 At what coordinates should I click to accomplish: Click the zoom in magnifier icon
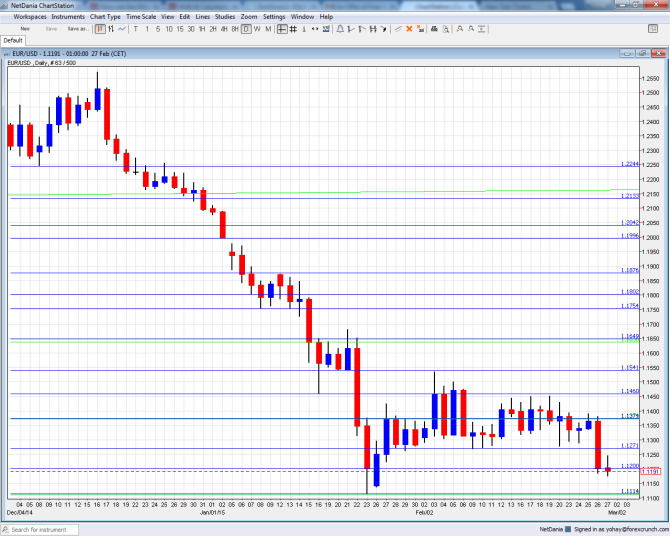[x=460, y=29]
